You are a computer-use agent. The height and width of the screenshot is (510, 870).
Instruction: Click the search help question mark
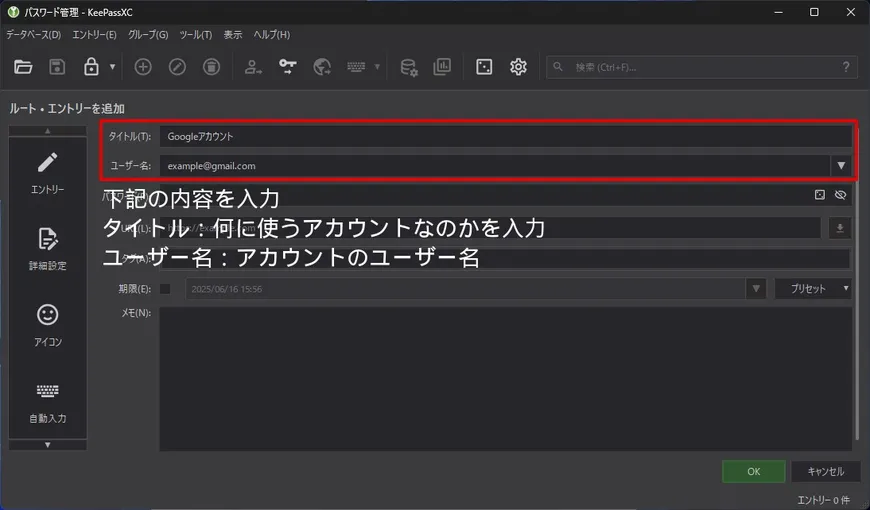coord(846,67)
